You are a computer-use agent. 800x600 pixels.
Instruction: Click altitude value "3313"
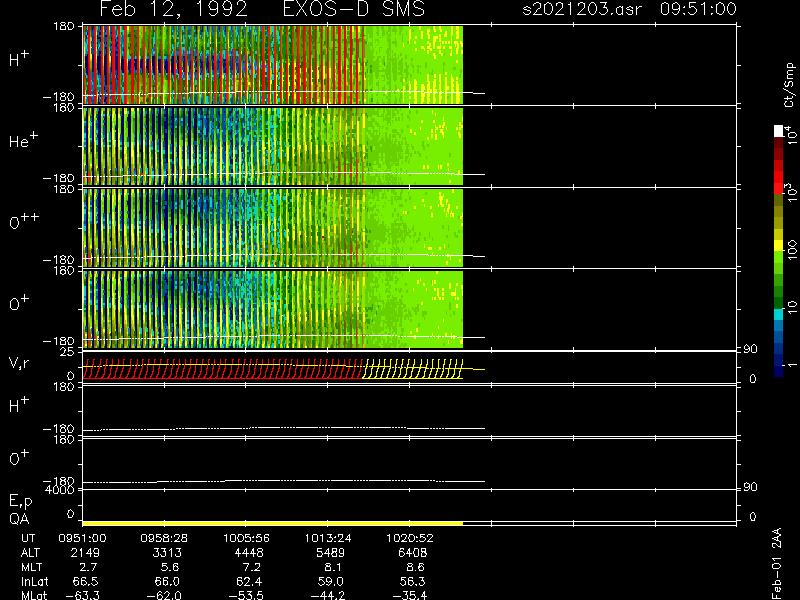coord(167,553)
